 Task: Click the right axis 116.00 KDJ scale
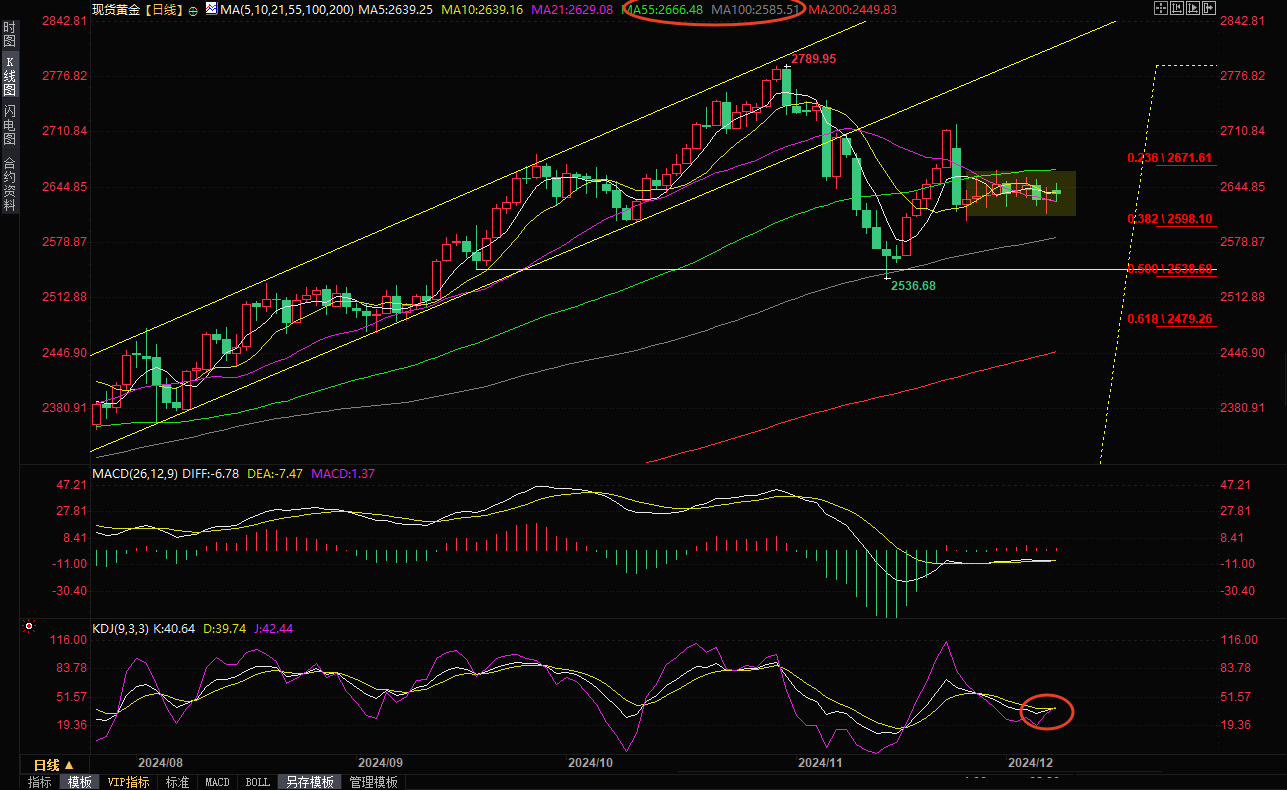click(x=1238, y=640)
